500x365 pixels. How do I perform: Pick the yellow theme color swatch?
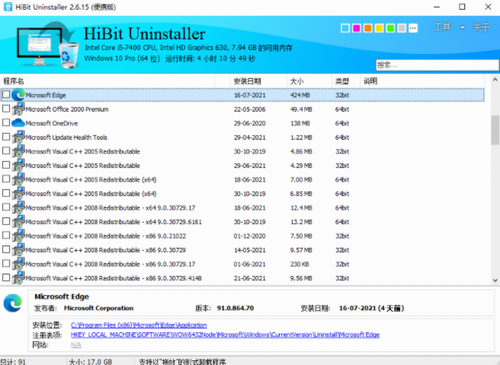[x=379, y=28]
